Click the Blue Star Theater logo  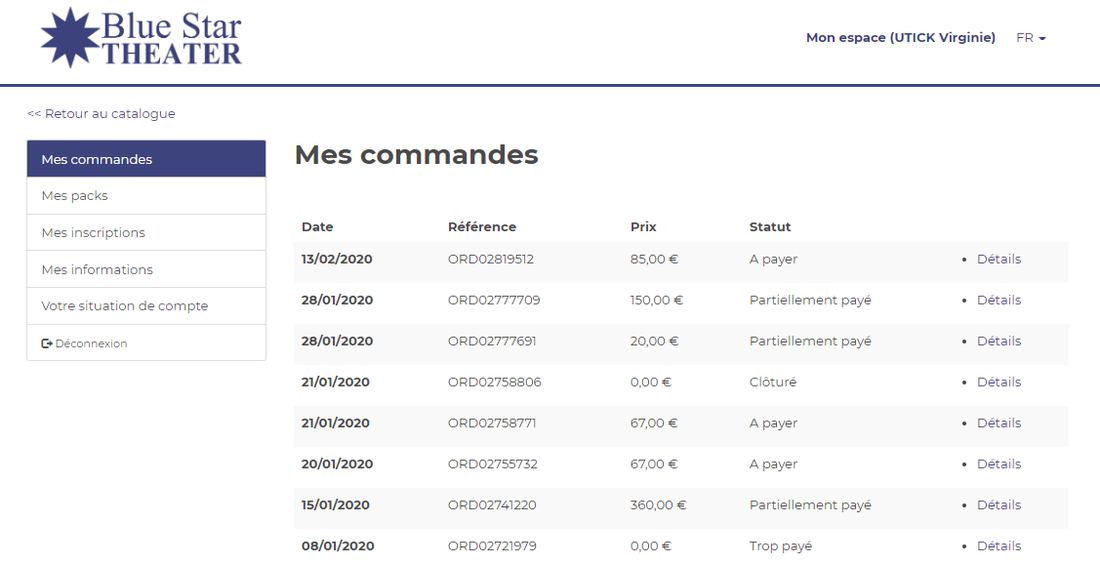coord(141,38)
